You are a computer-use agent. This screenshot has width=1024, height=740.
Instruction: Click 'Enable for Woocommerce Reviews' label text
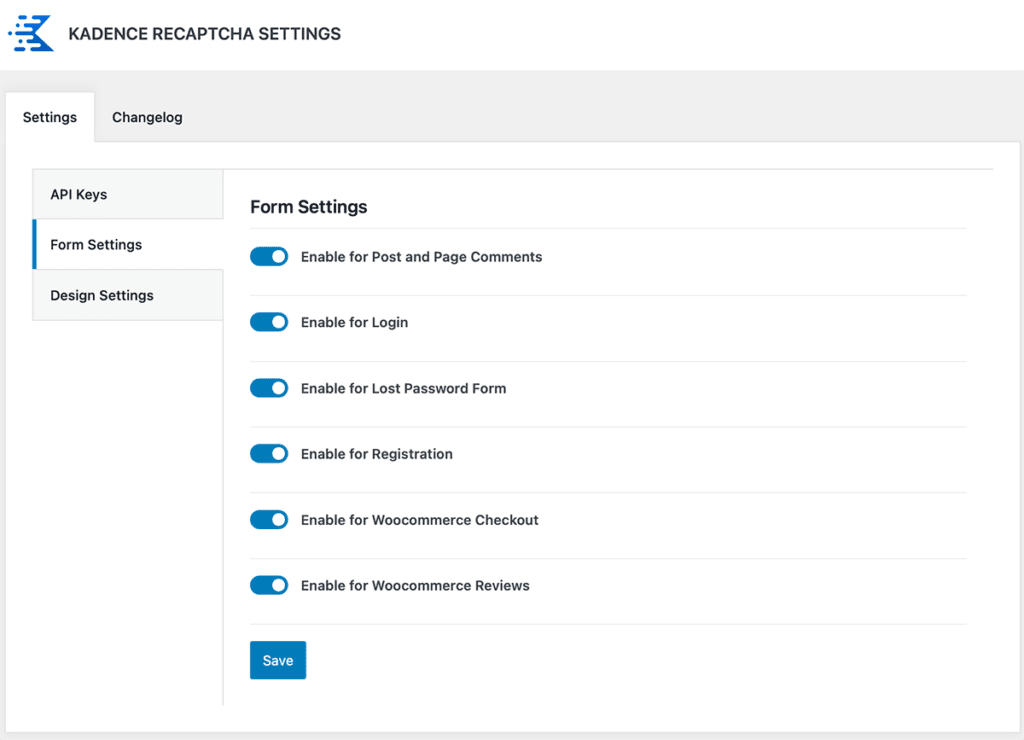415,586
